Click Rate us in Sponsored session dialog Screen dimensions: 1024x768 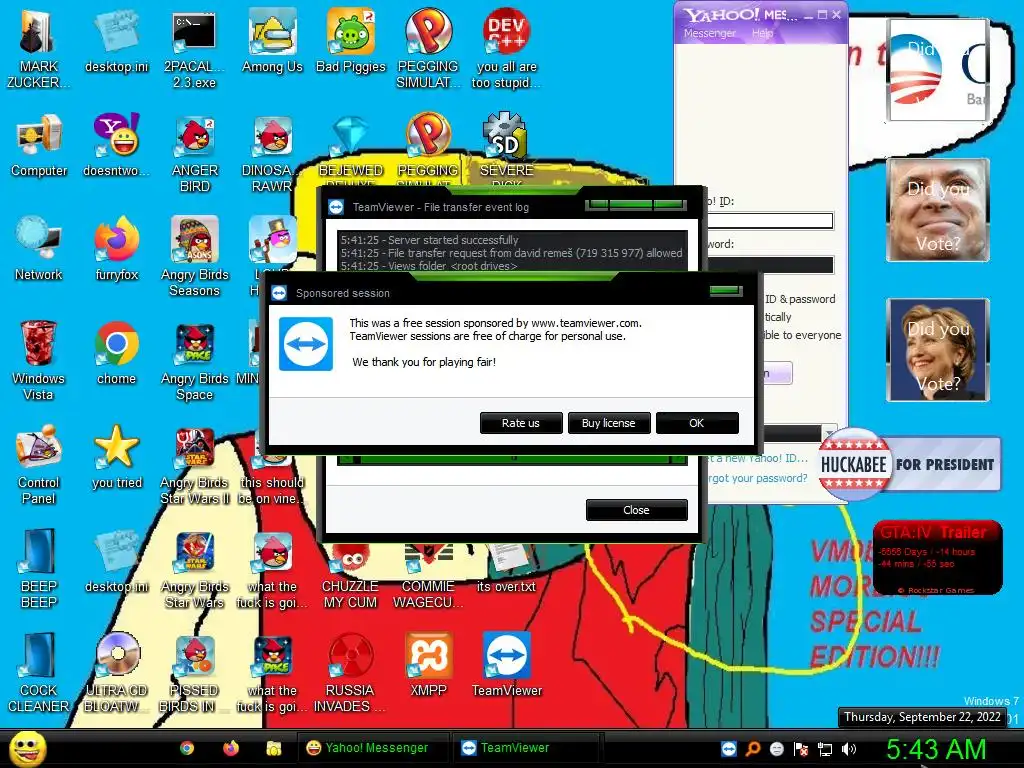tap(520, 423)
